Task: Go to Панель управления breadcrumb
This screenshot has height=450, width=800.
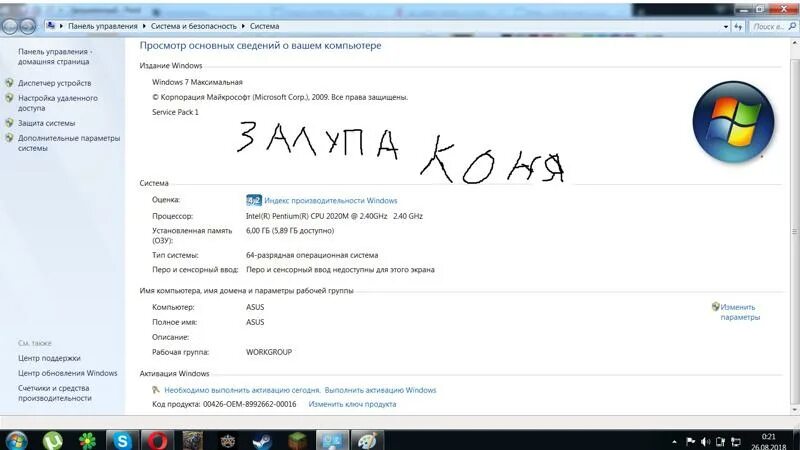Action: 103,26
